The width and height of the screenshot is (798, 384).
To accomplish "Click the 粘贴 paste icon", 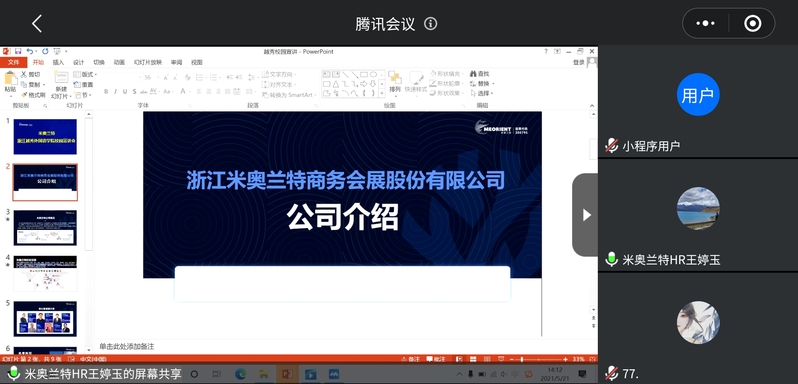I will click(11, 82).
